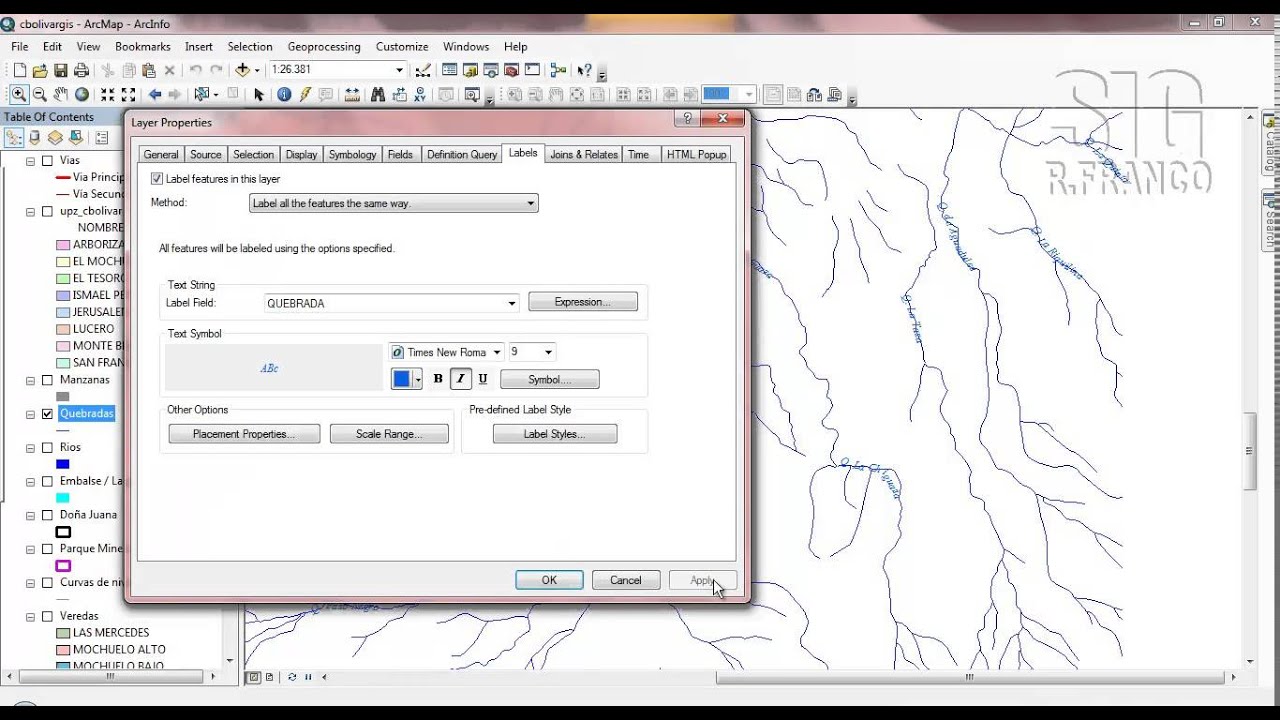Viewport: 1280px width, 720px height.
Task: Click the Save diskette icon
Action: tap(61, 70)
